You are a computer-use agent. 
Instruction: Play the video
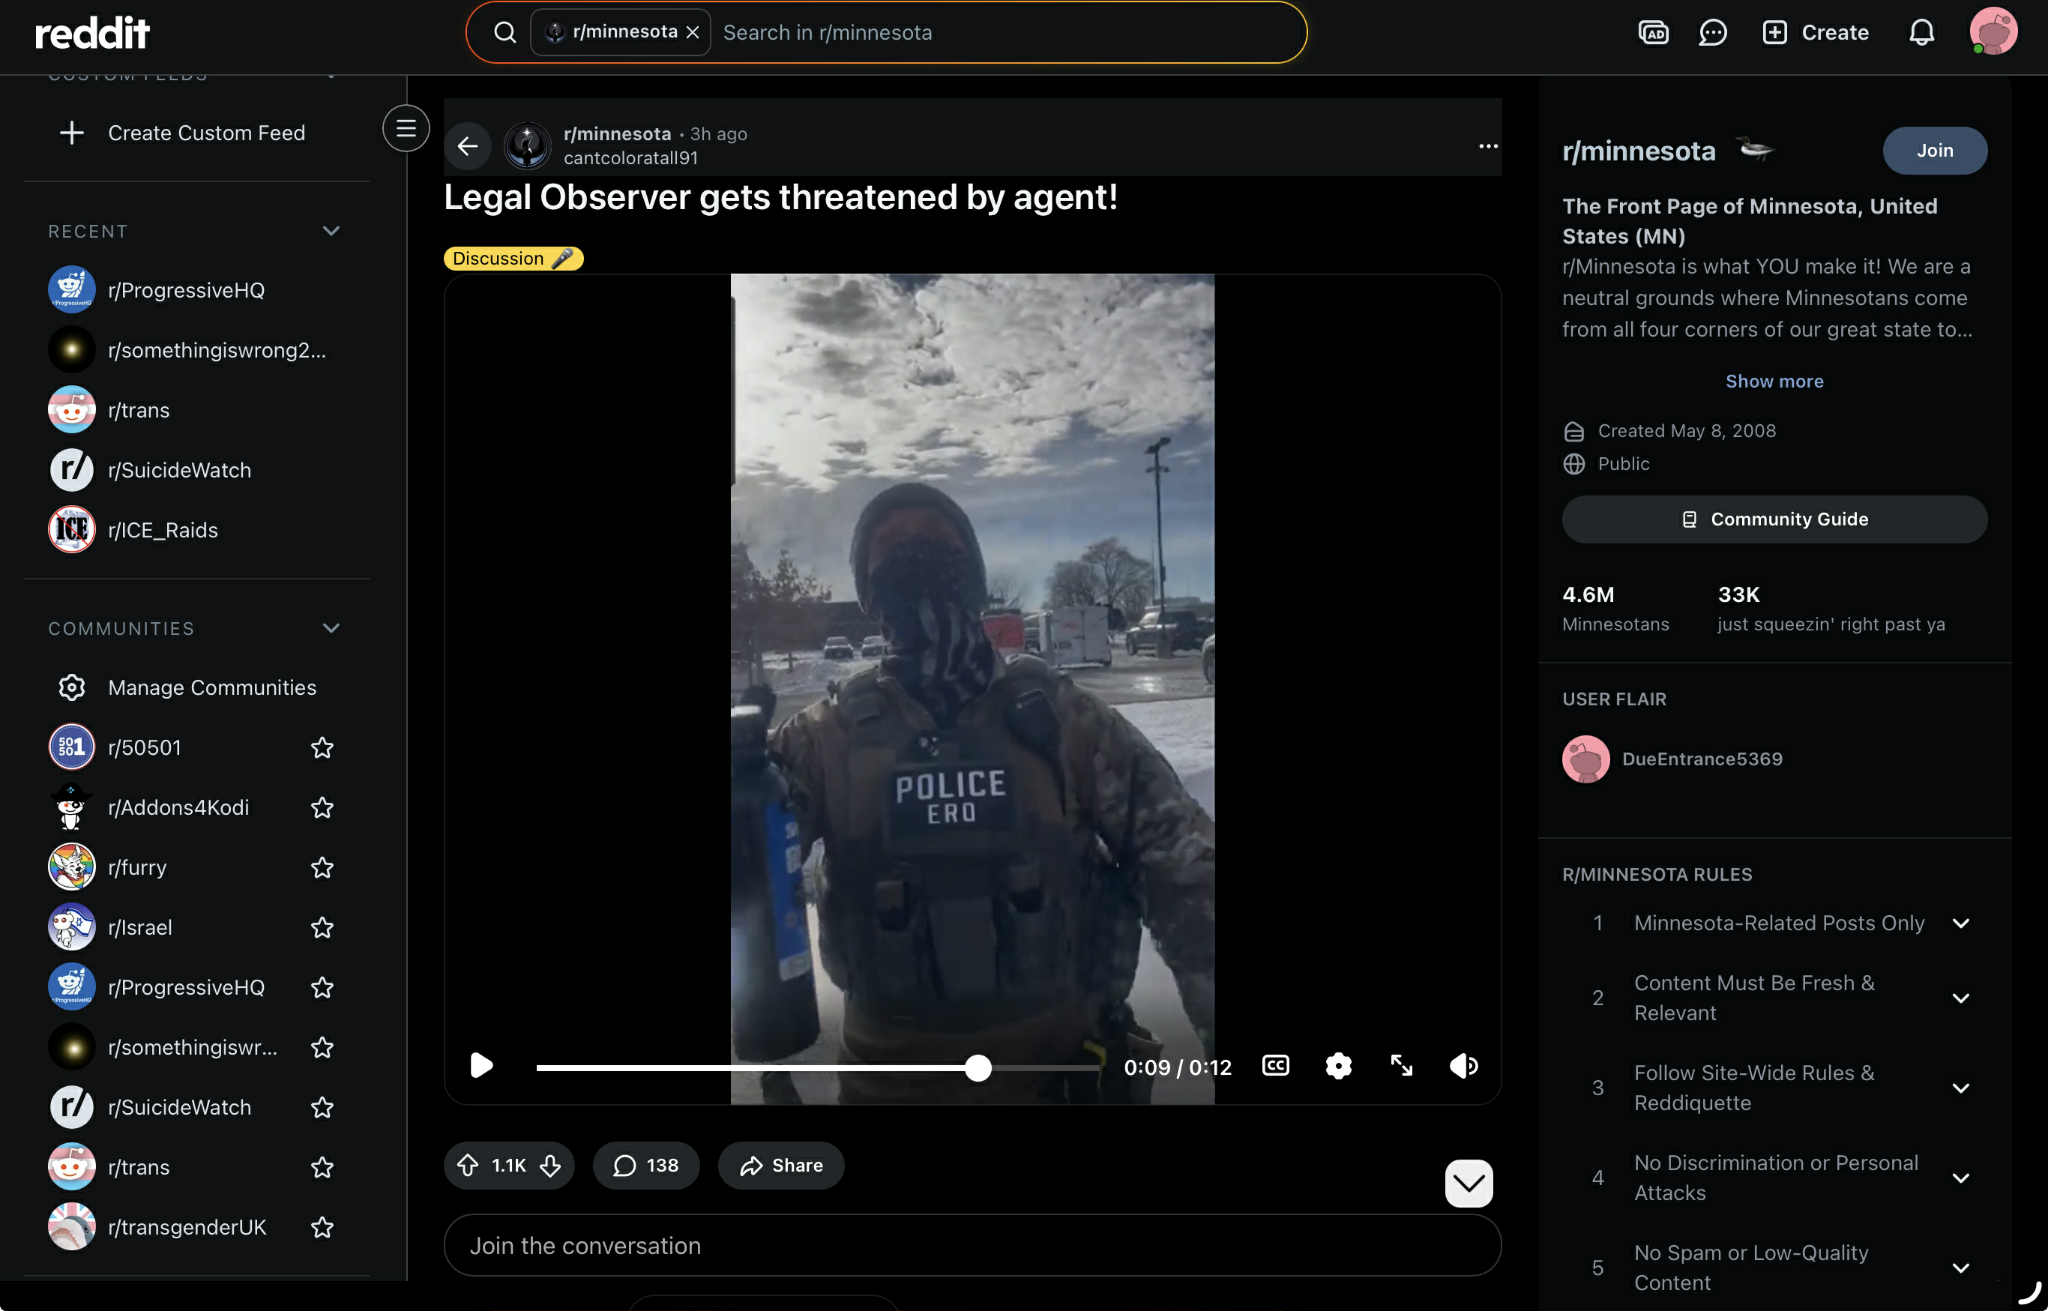481,1066
